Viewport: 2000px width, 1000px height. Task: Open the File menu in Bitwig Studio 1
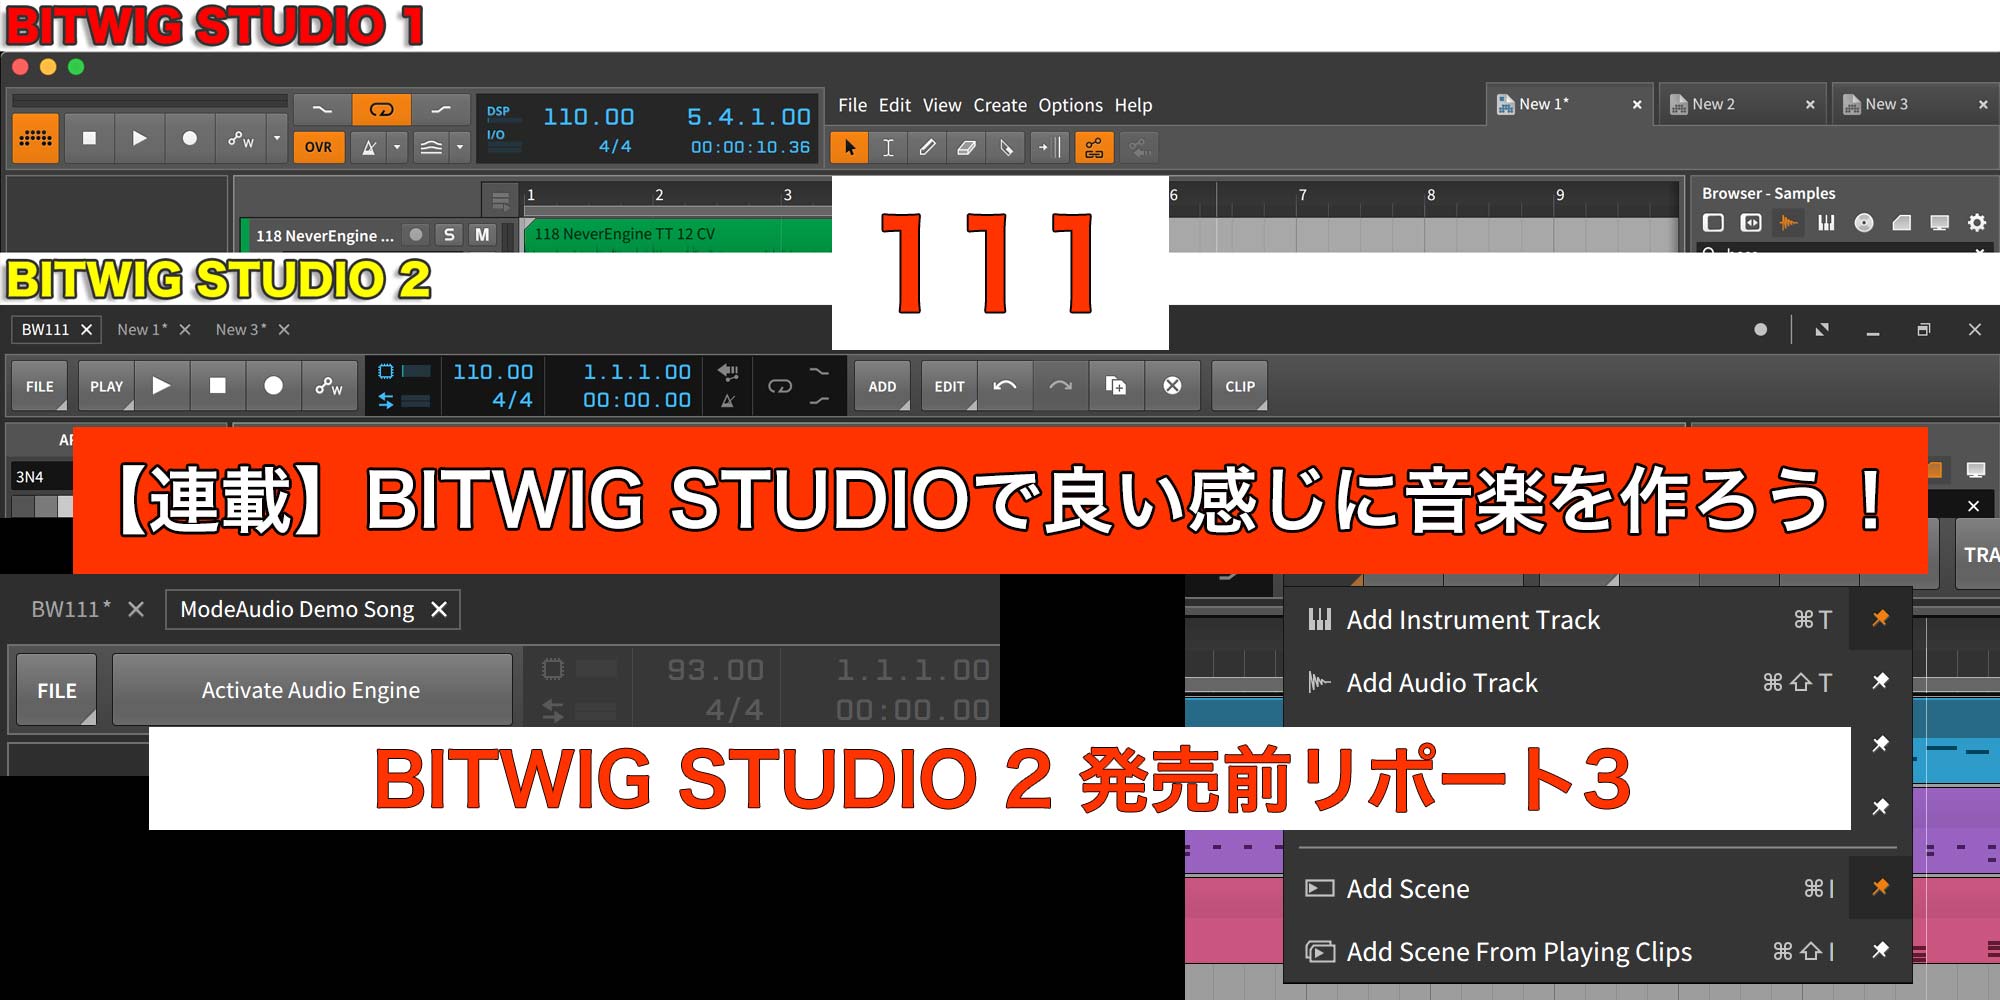coord(852,105)
